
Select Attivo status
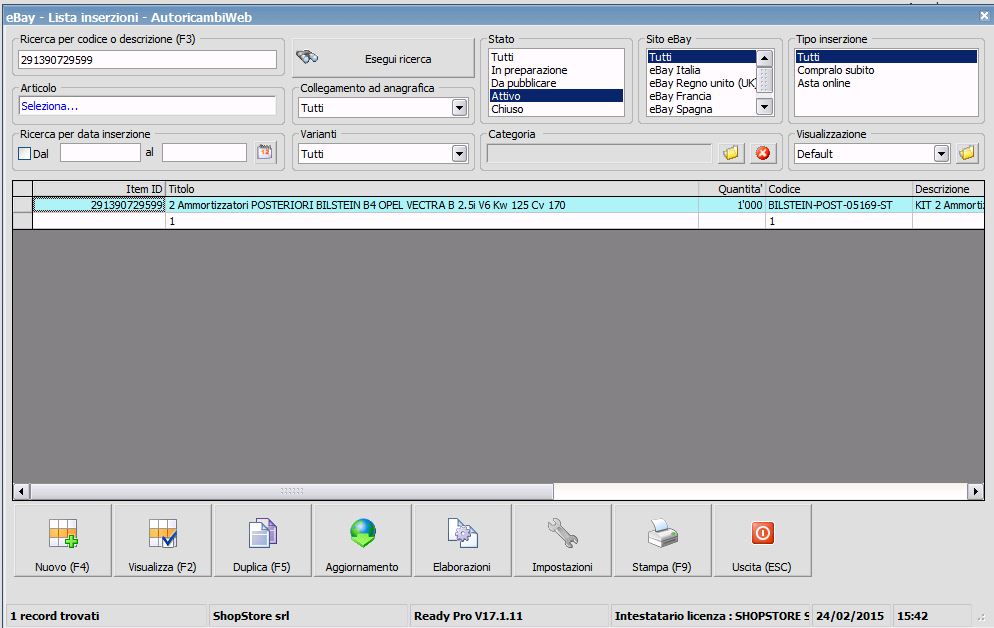pyautogui.click(x=556, y=96)
